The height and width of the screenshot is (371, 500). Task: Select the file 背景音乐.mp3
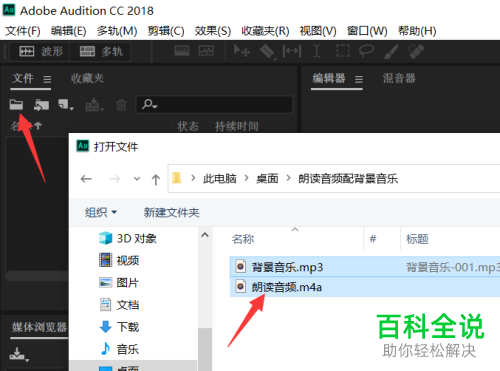tap(365, 267)
